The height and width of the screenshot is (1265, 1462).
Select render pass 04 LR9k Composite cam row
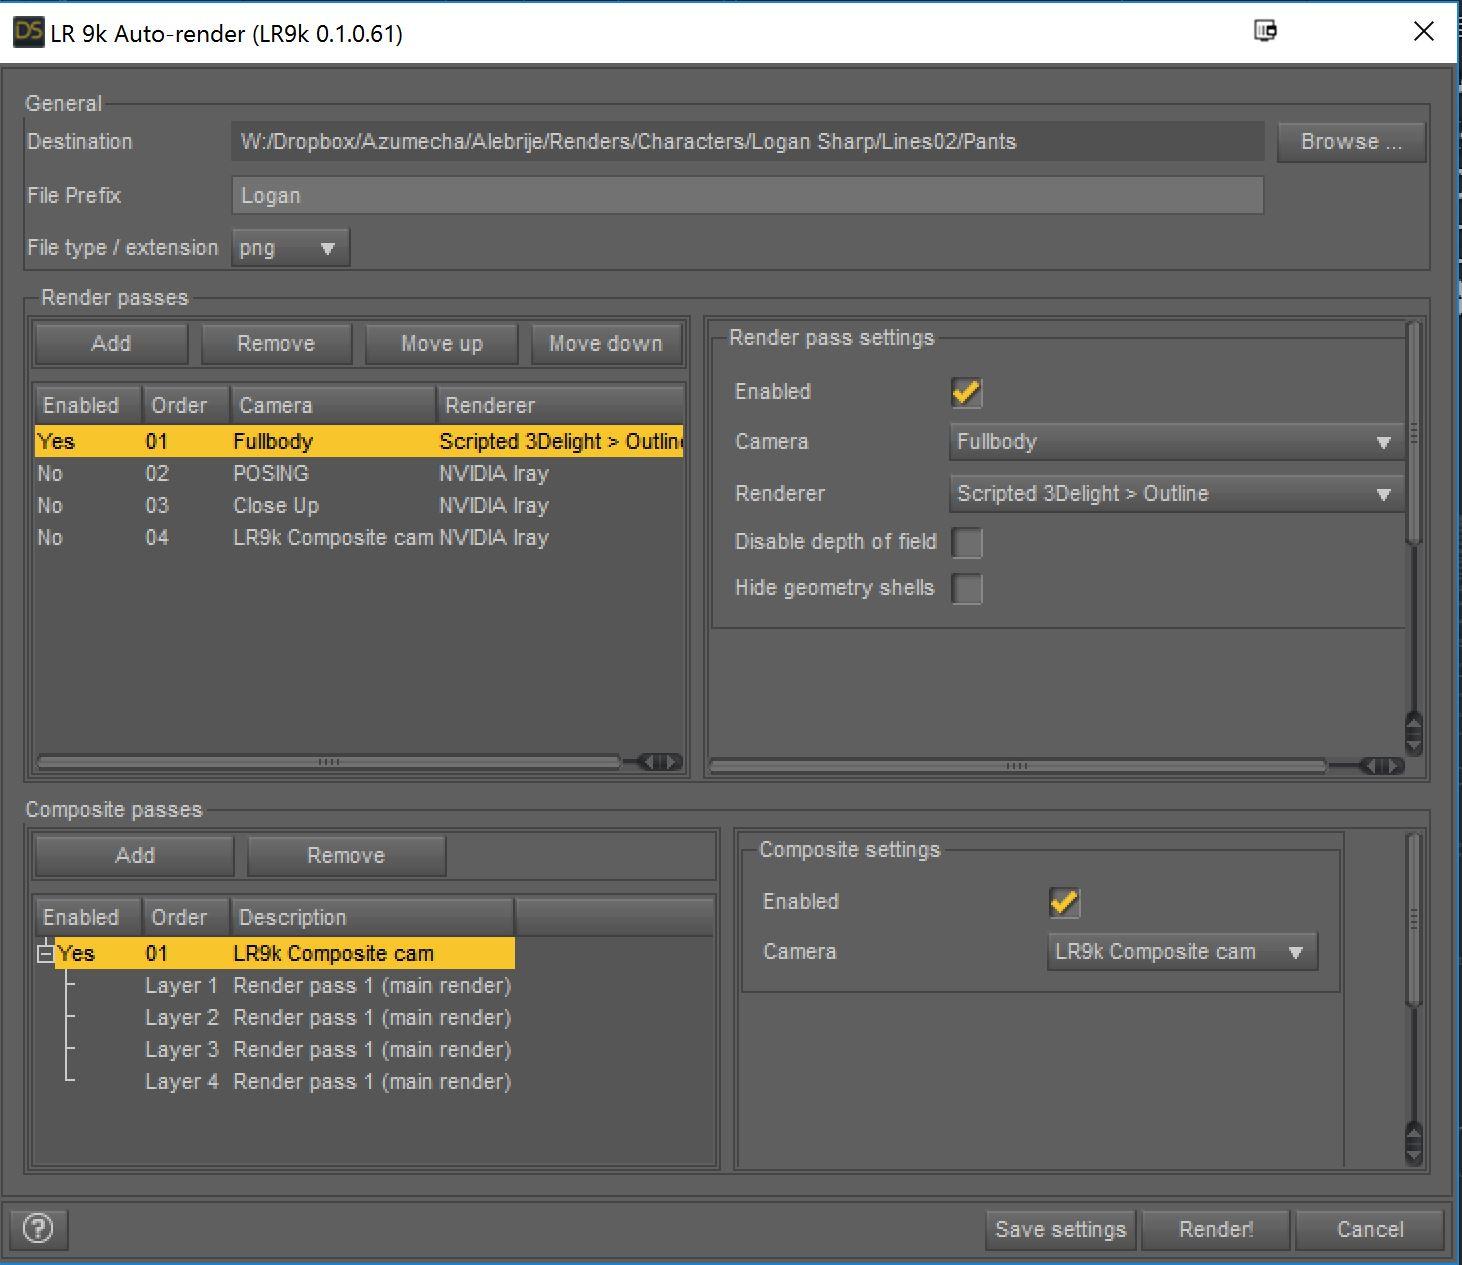click(359, 538)
